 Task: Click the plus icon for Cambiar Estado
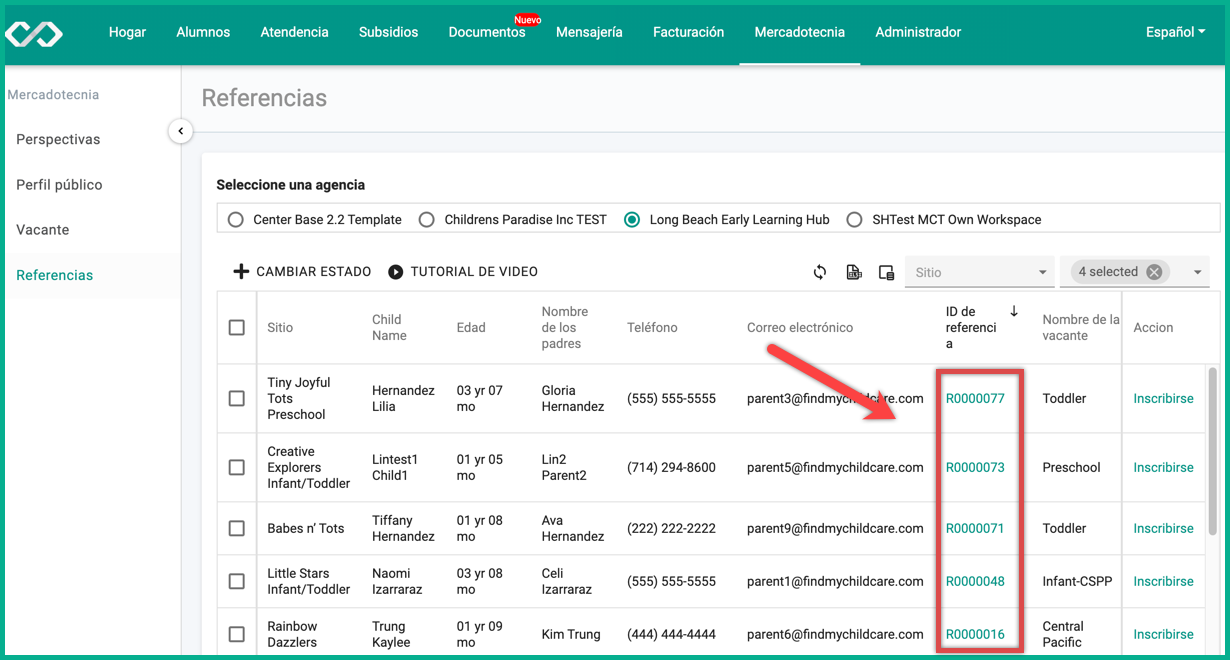coord(241,272)
